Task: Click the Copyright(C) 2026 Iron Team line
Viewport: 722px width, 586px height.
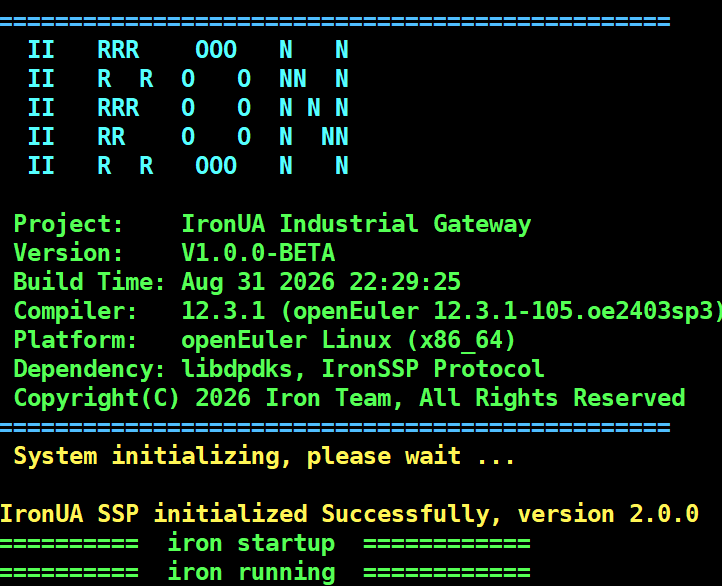Action: [349, 398]
